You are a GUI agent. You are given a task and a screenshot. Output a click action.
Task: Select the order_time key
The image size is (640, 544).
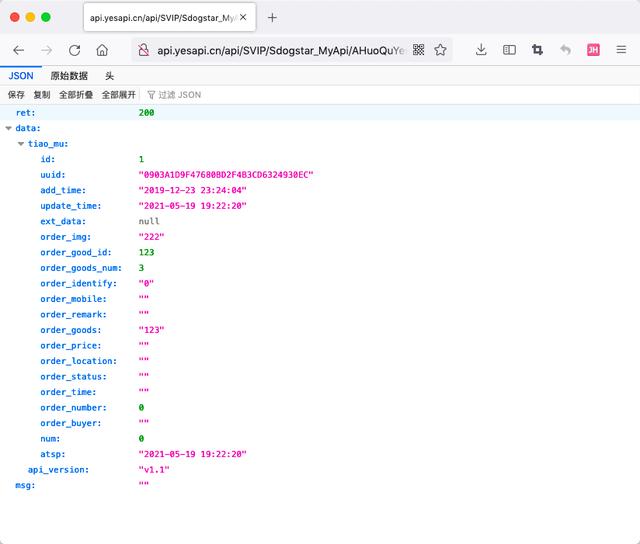click(x=68, y=392)
